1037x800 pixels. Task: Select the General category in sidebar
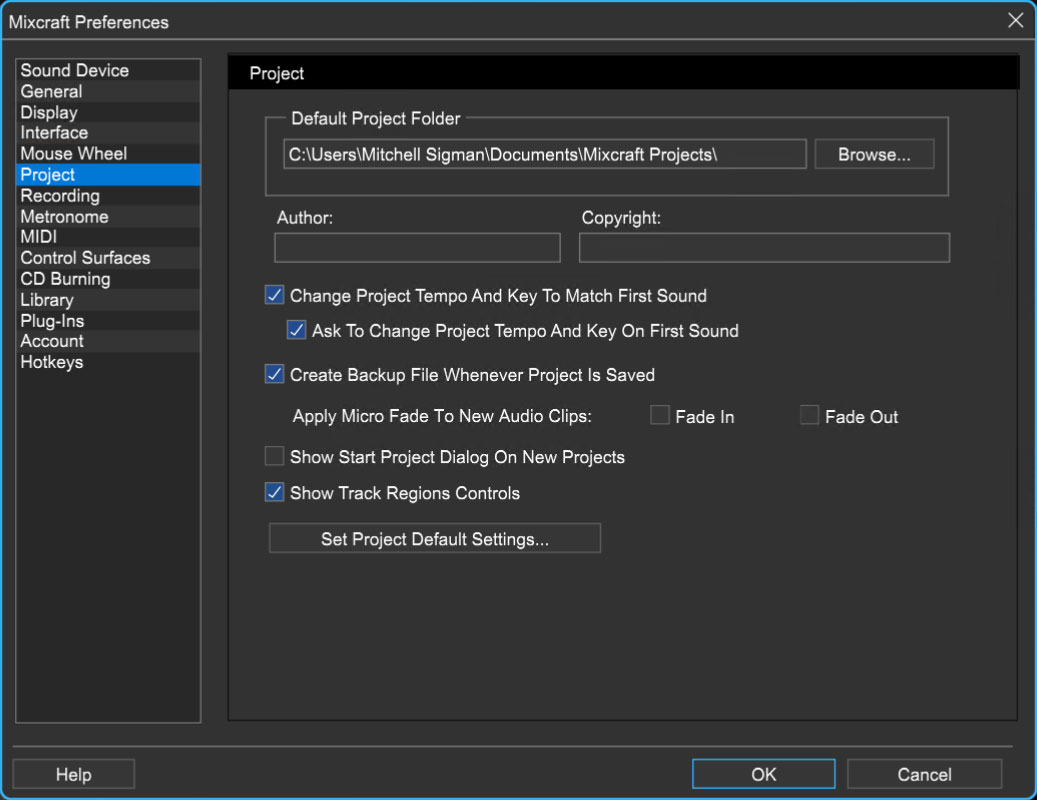click(x=108, y=91)
